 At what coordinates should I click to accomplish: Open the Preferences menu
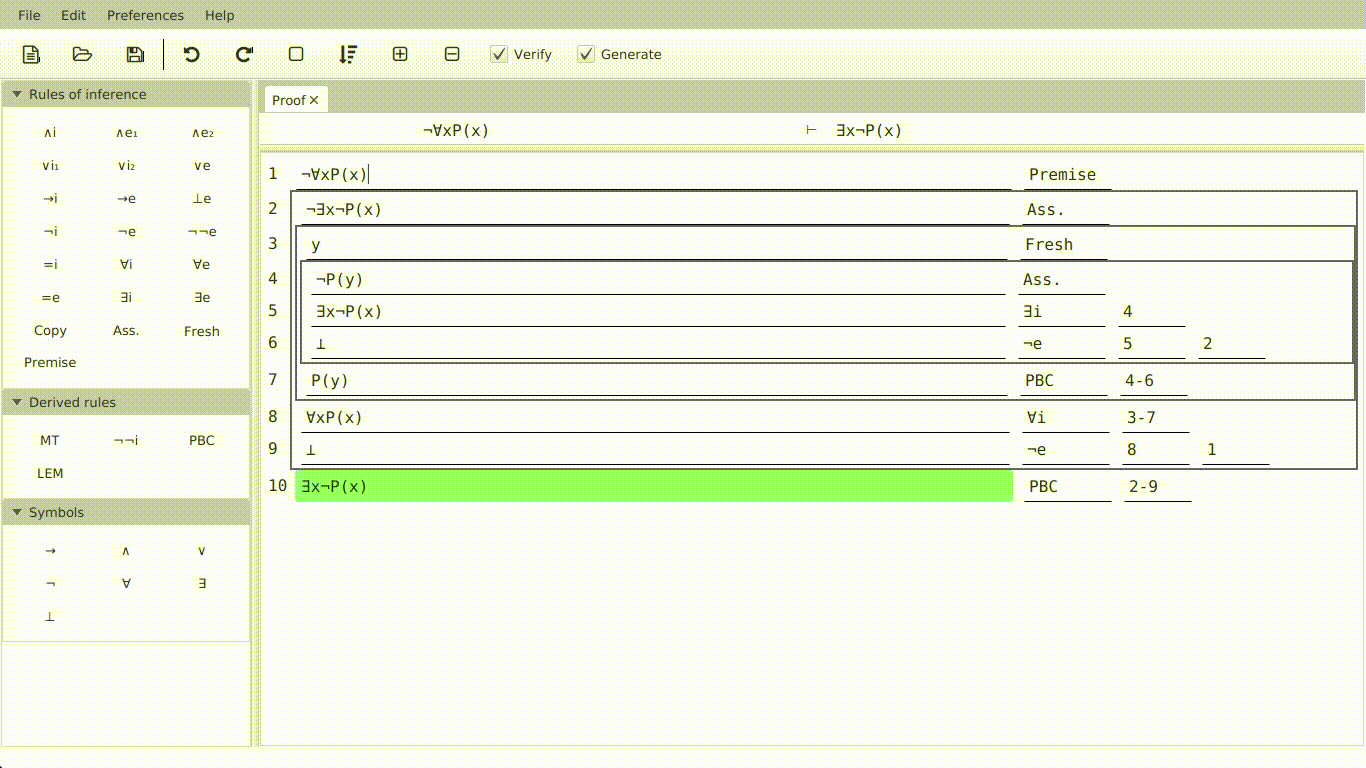tap(145, 15)
